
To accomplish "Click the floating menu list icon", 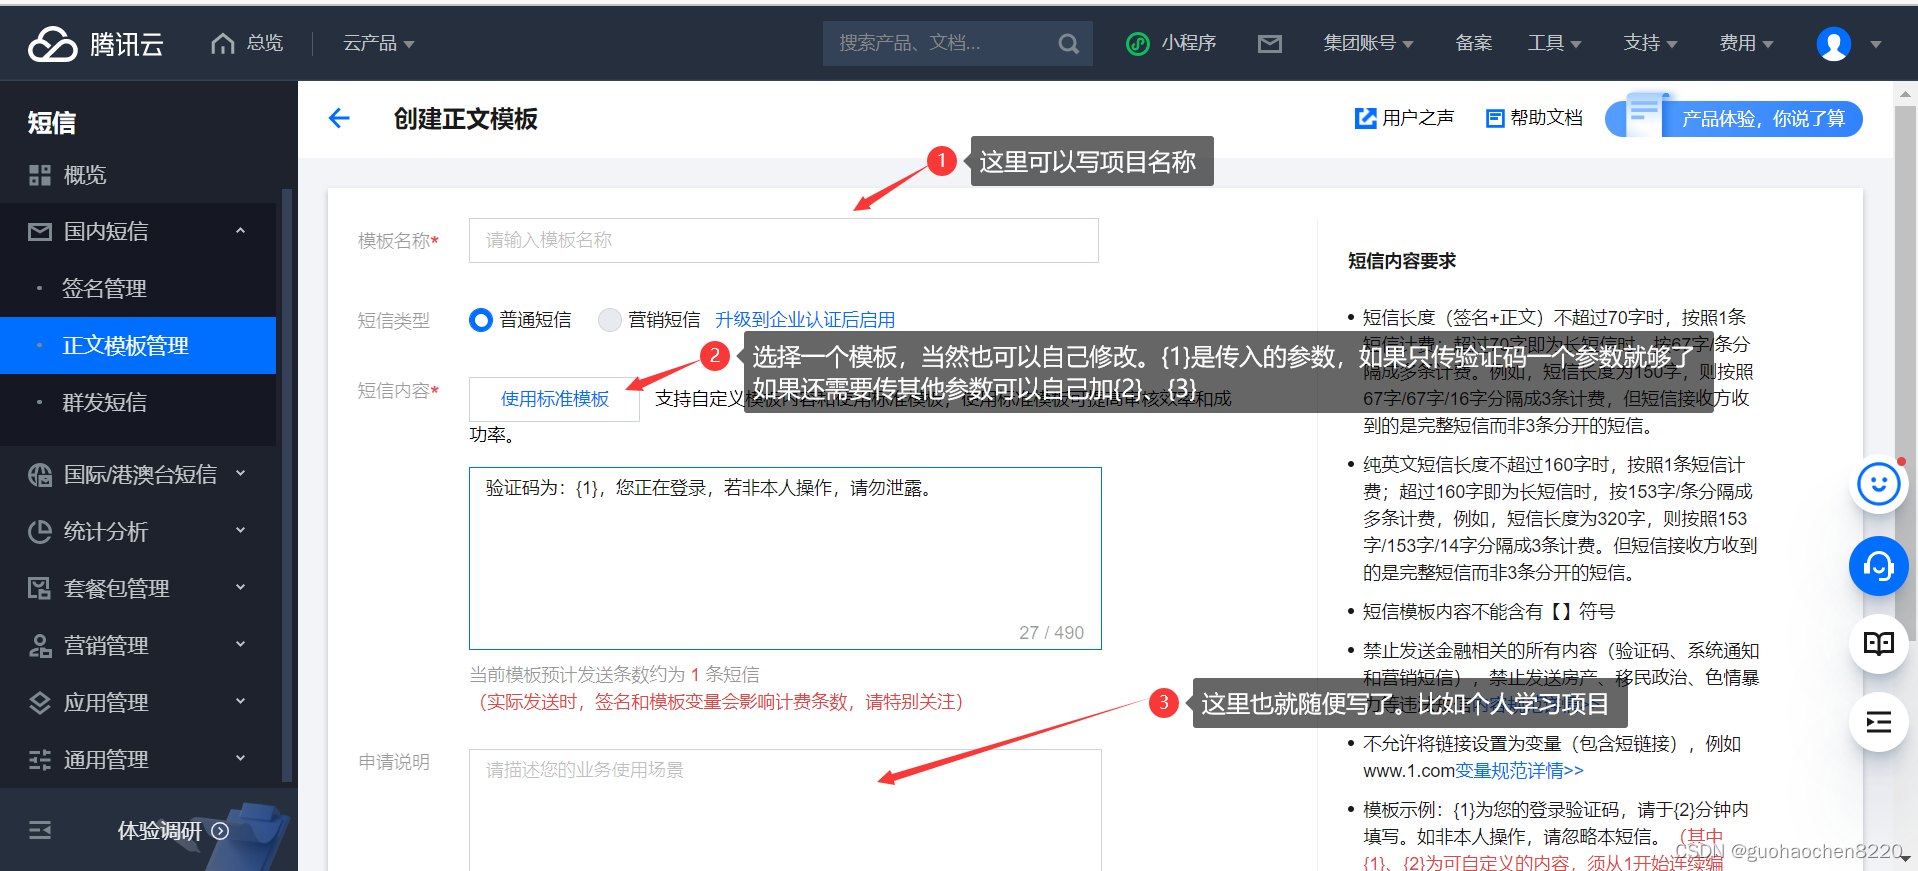I will tap(1878, 722).
